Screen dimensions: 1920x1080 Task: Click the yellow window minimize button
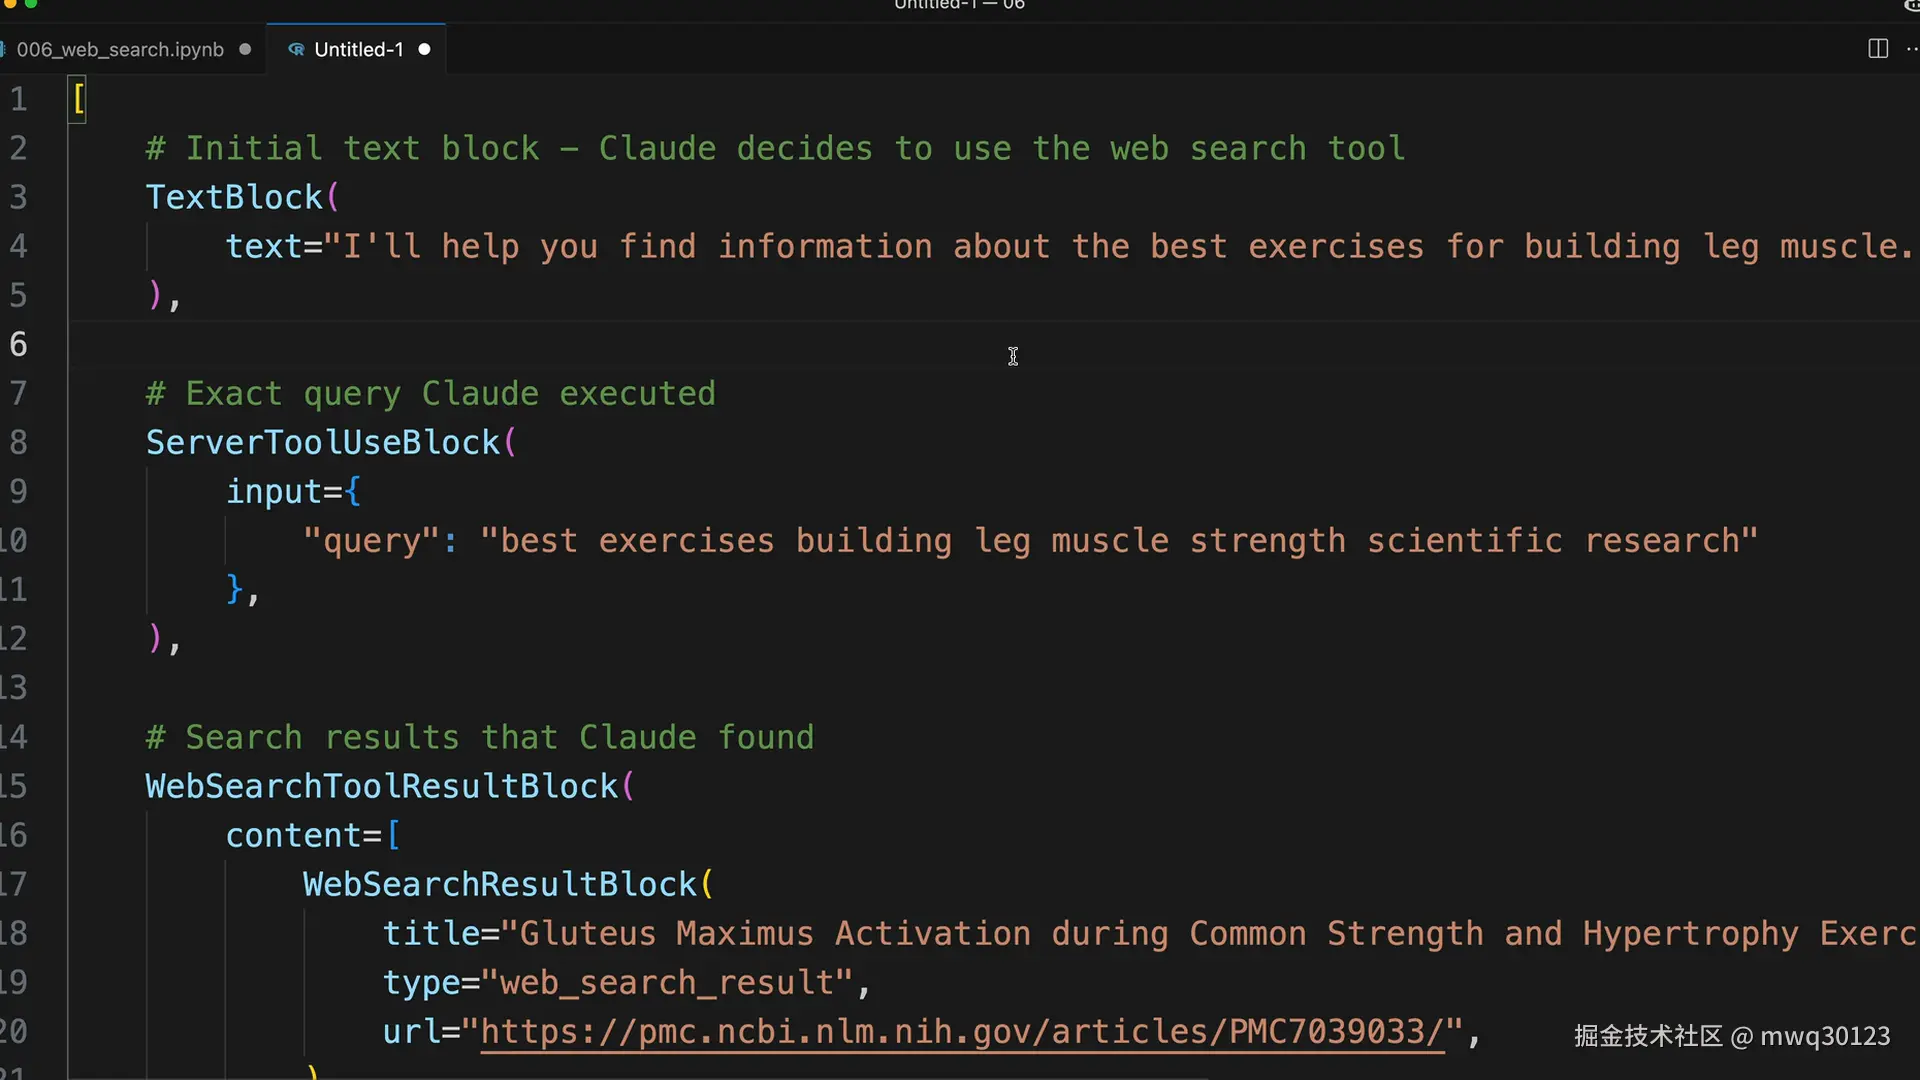(11, 4)
